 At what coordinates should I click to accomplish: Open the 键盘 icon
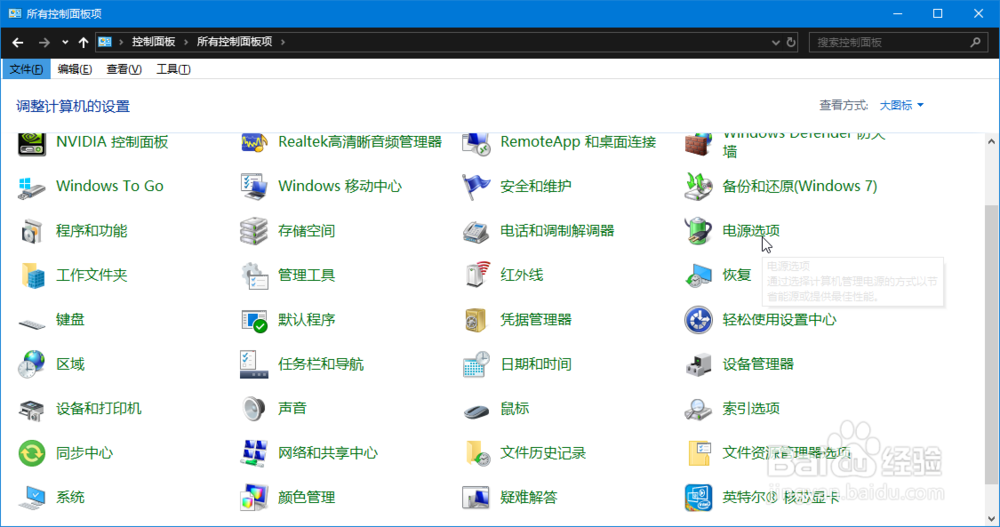coord(31,323)
